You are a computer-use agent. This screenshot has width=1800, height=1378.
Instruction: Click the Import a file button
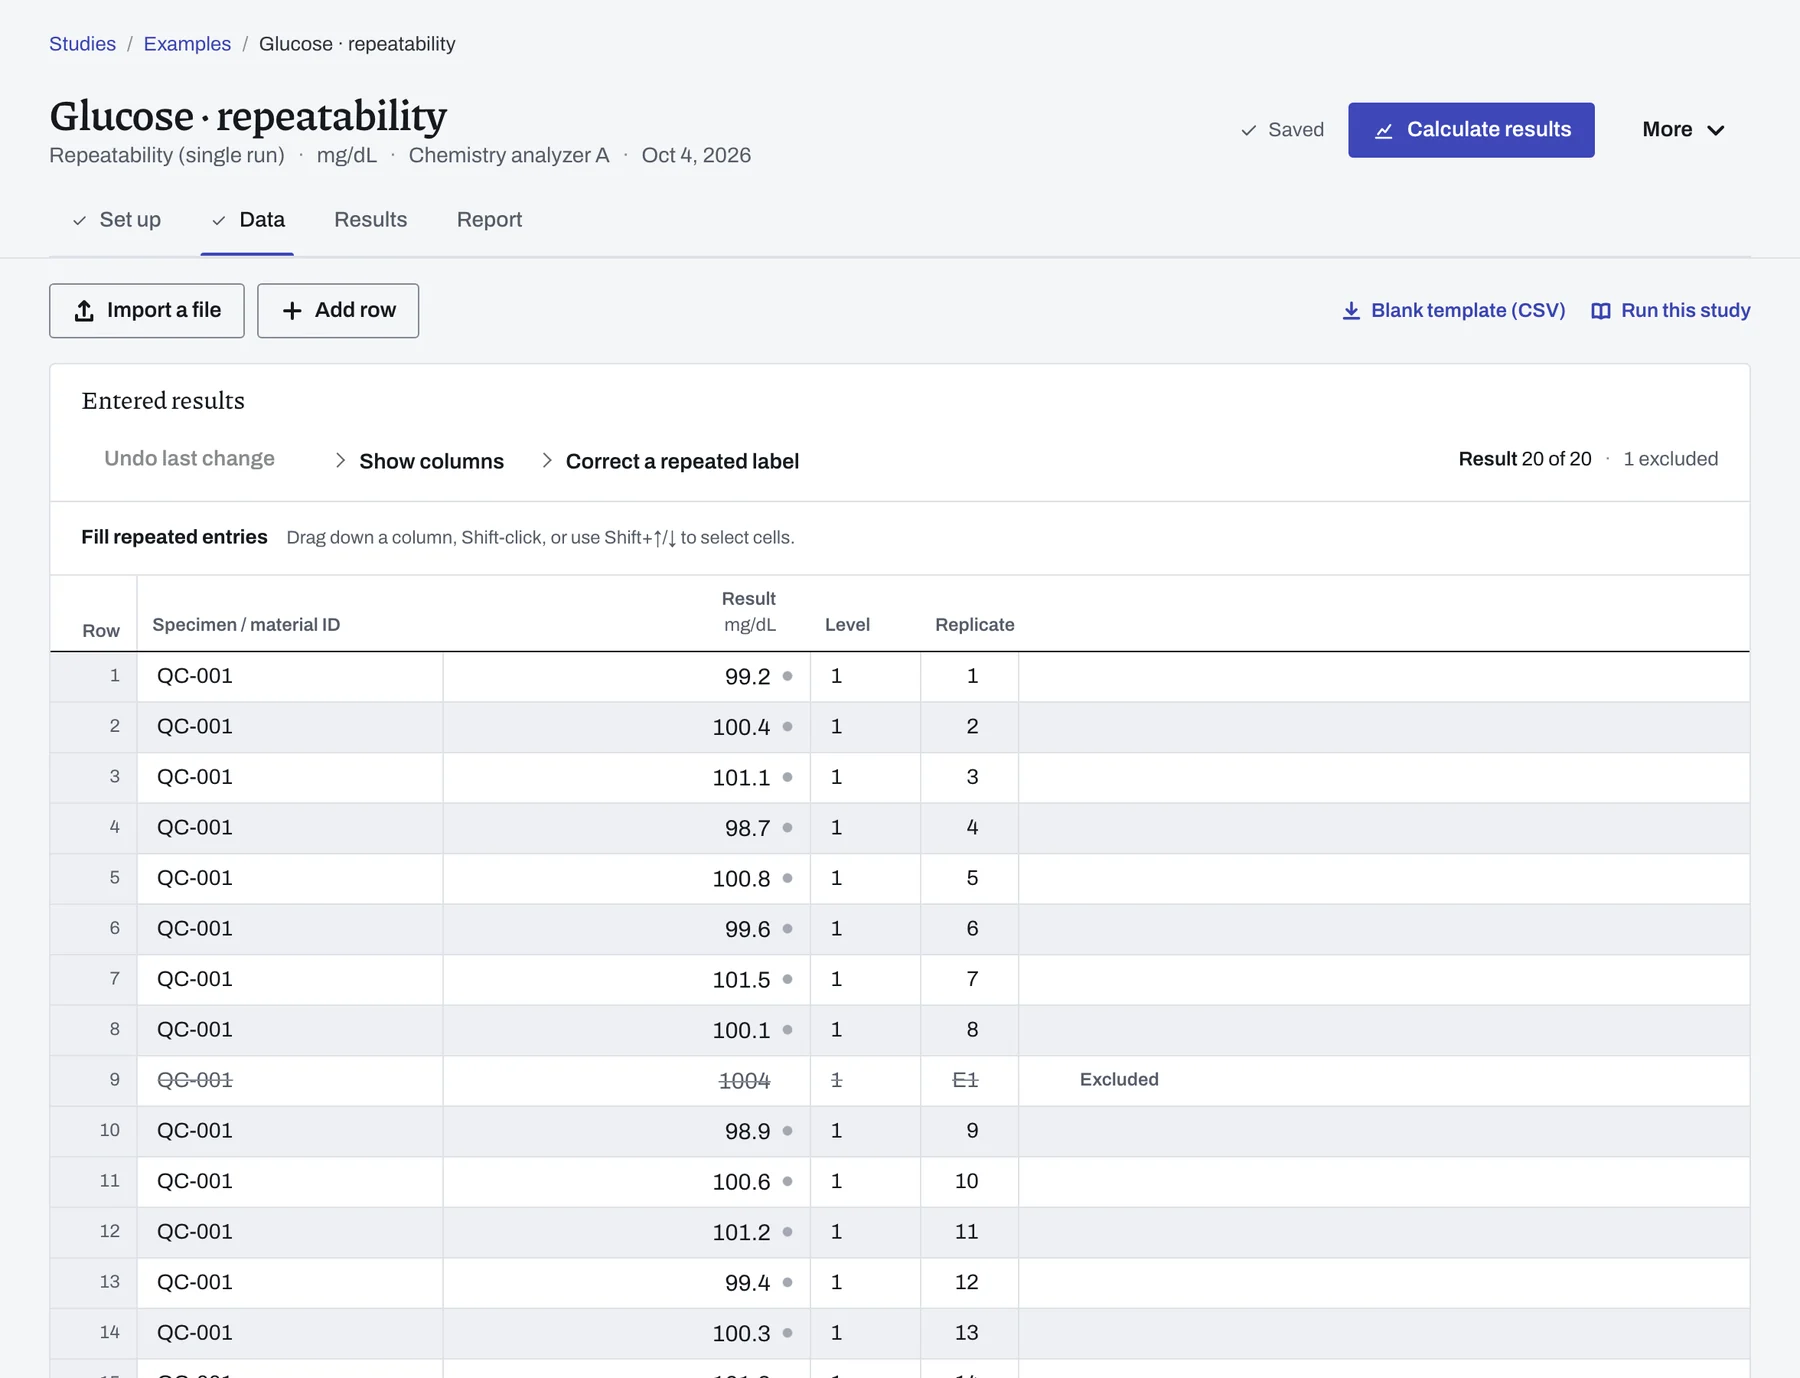coord(147,311)
